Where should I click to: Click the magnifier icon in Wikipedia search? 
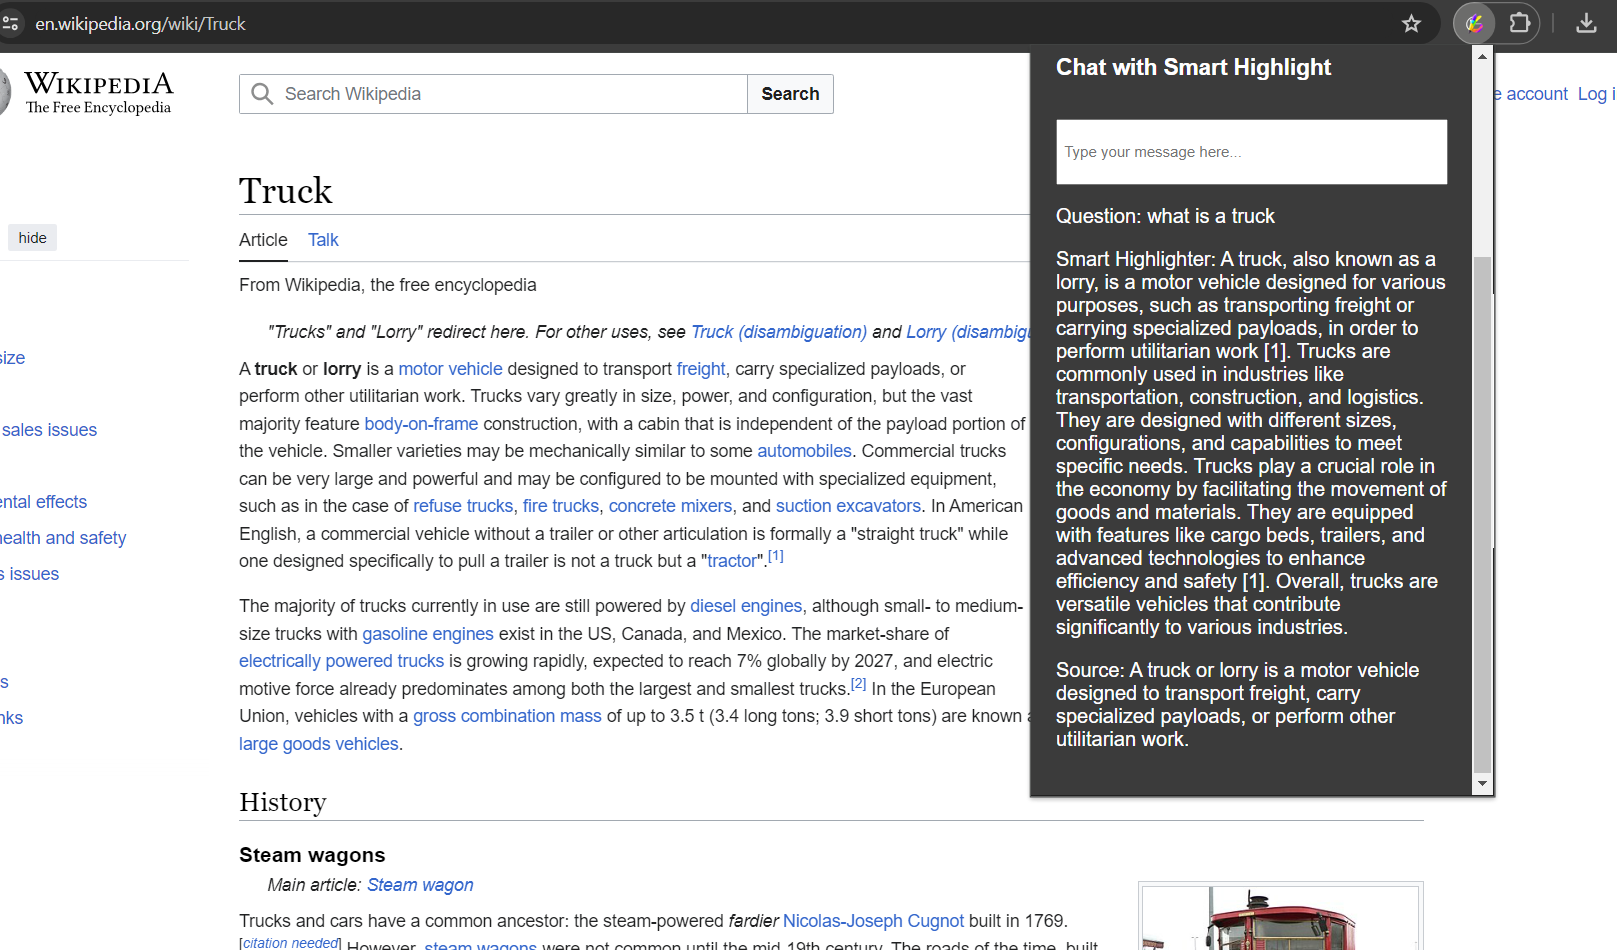pos(262,94)
